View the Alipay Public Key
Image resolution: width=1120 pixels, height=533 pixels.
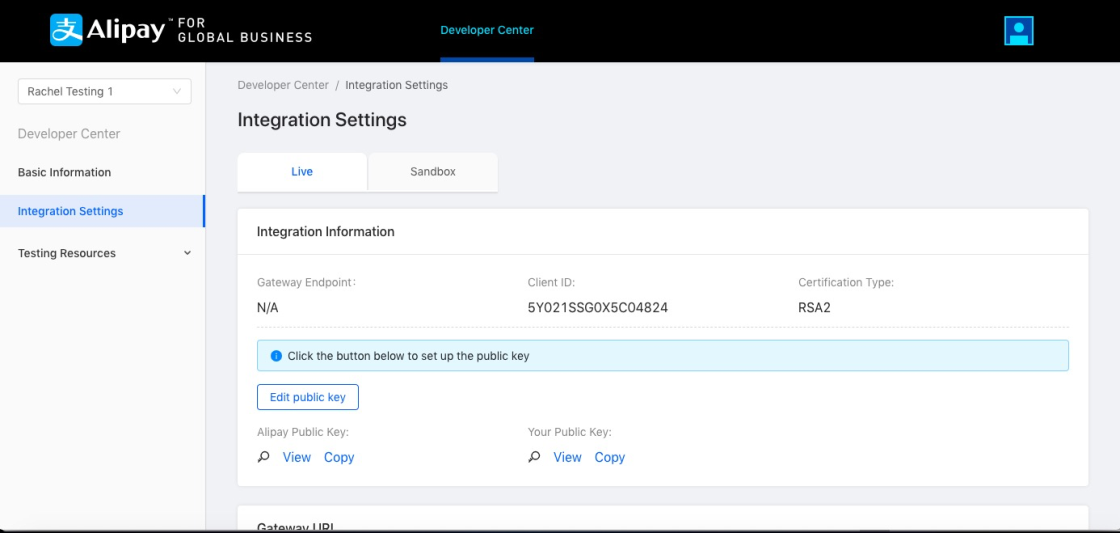tap(297, 457)
